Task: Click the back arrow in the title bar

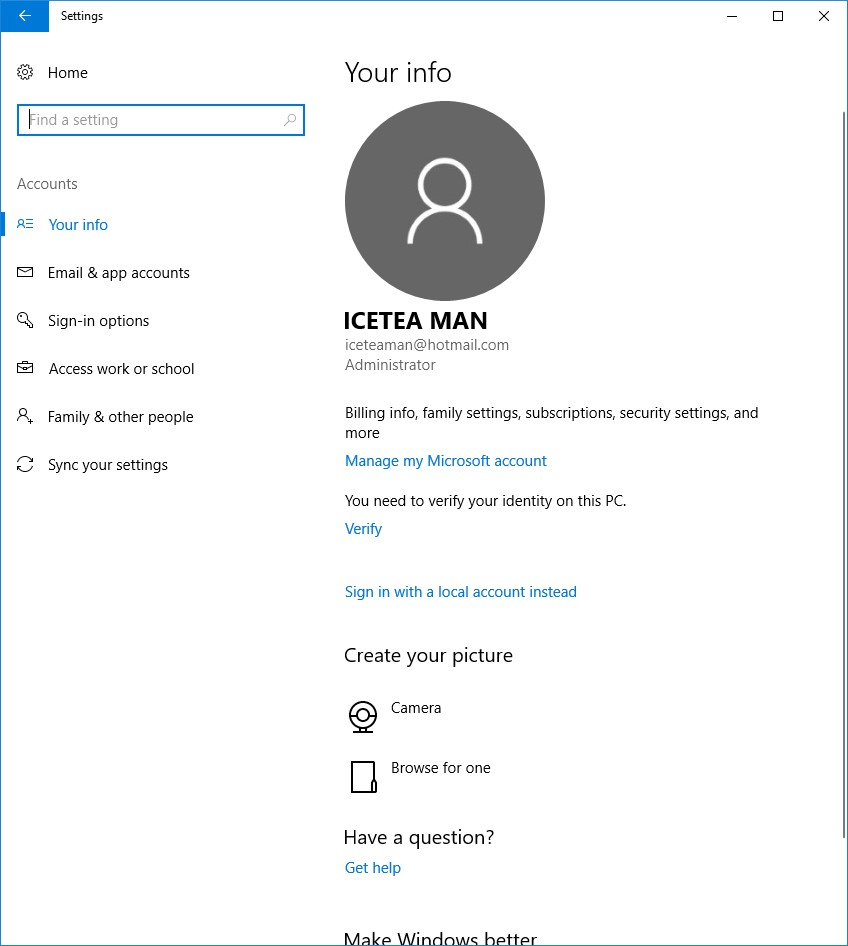Action: point(24,16)
